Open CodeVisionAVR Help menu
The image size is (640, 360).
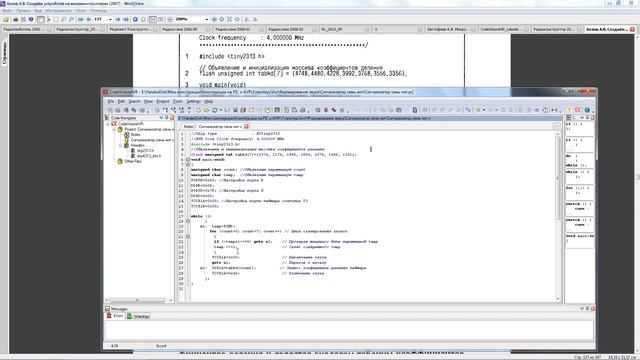[209, 101]
